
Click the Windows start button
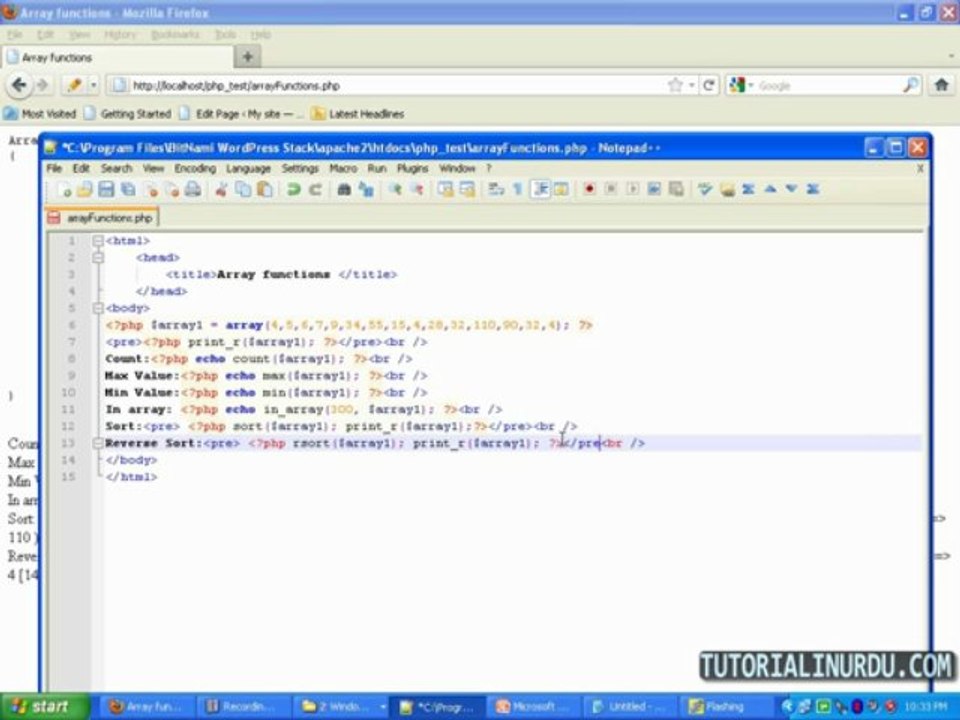pos(44,707)
